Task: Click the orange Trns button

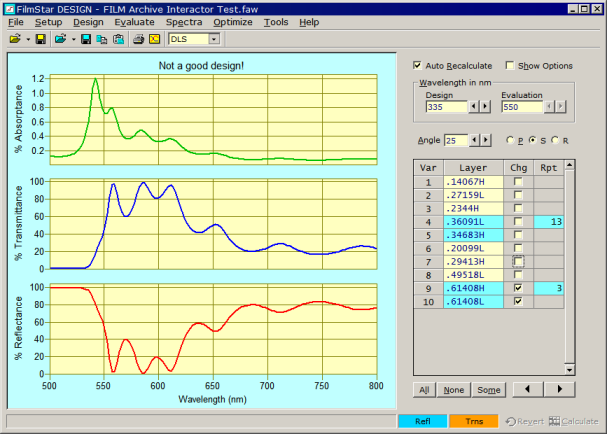Action: pos(474,421)
